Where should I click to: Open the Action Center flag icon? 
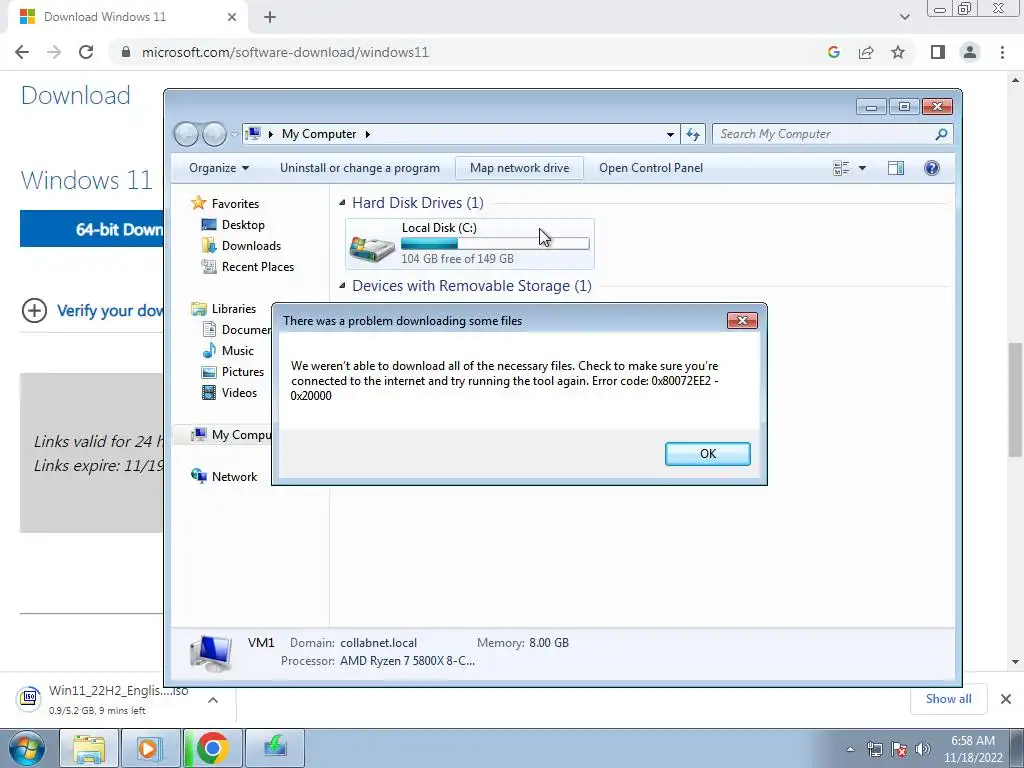tap(899, 749)
